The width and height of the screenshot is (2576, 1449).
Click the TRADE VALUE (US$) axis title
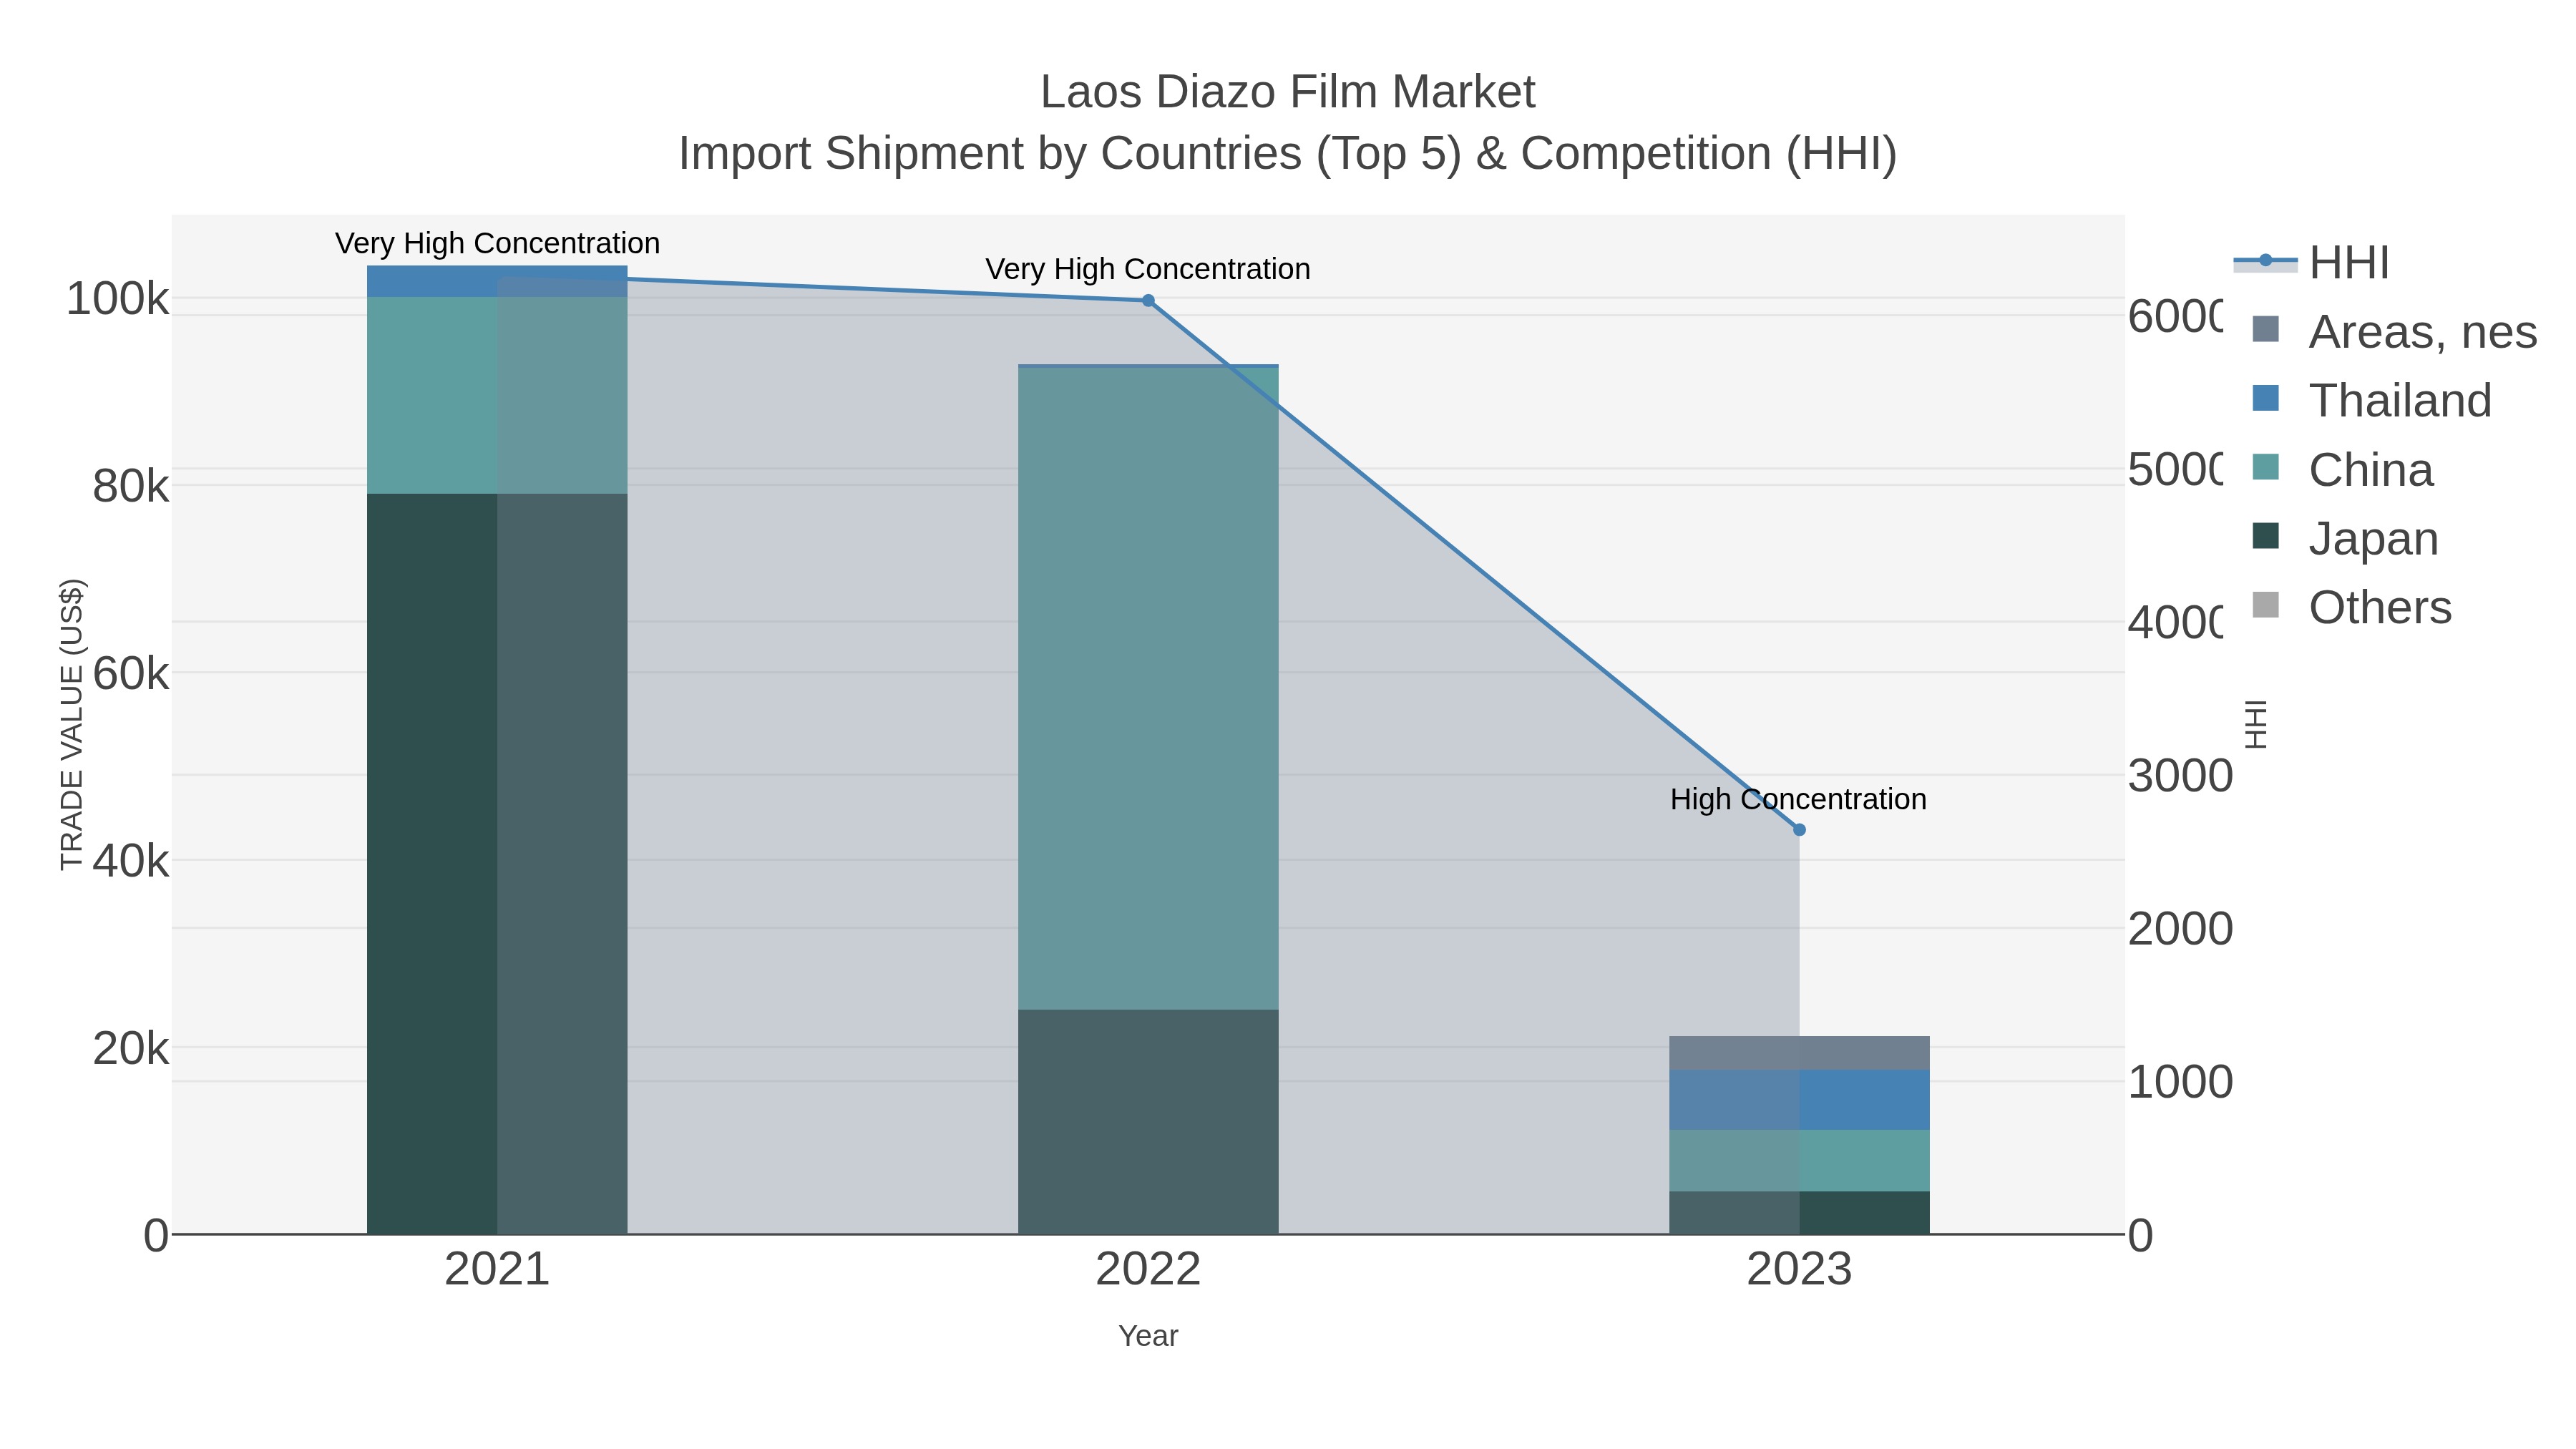click(72, 724)
